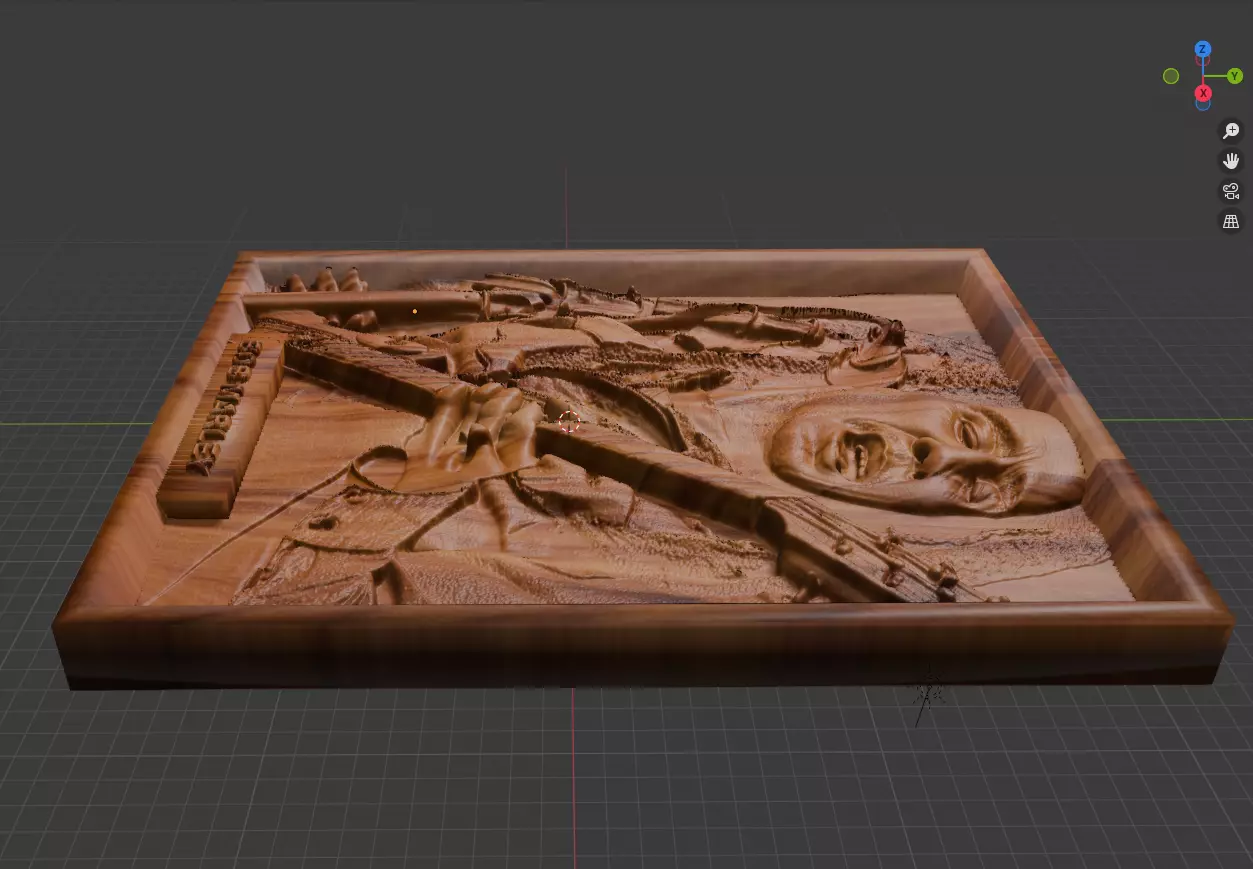
Task: Click the zoom magnifier viewport icon
Action: coord(1231,131)
